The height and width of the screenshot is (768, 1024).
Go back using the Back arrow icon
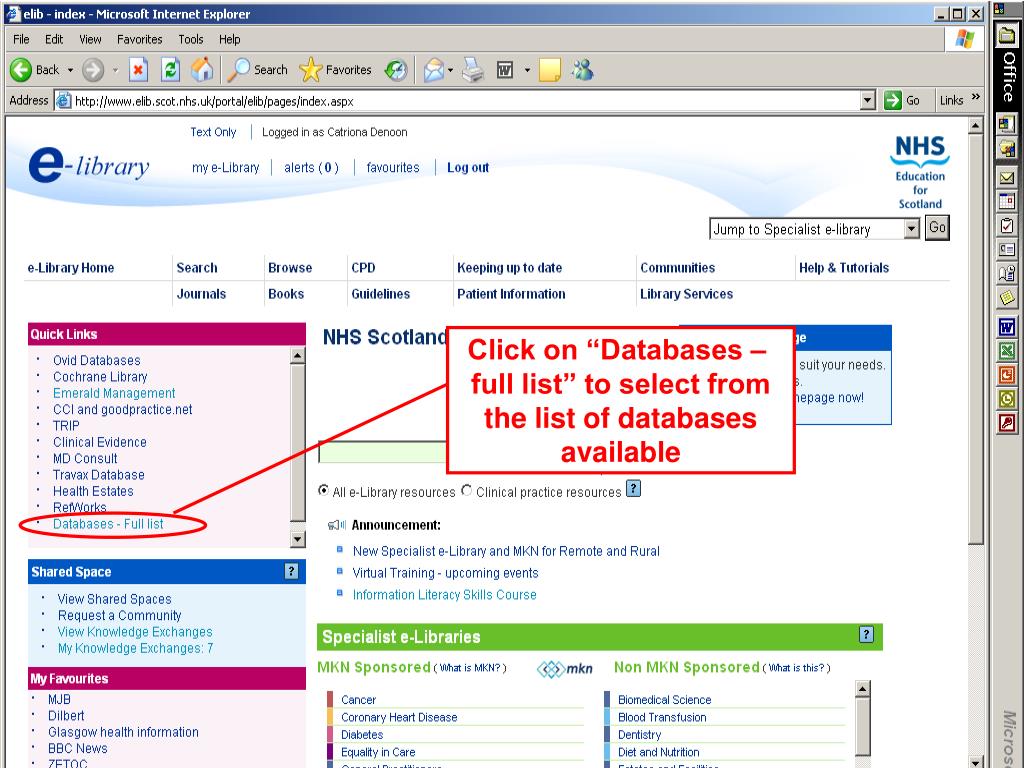(21, 70)
